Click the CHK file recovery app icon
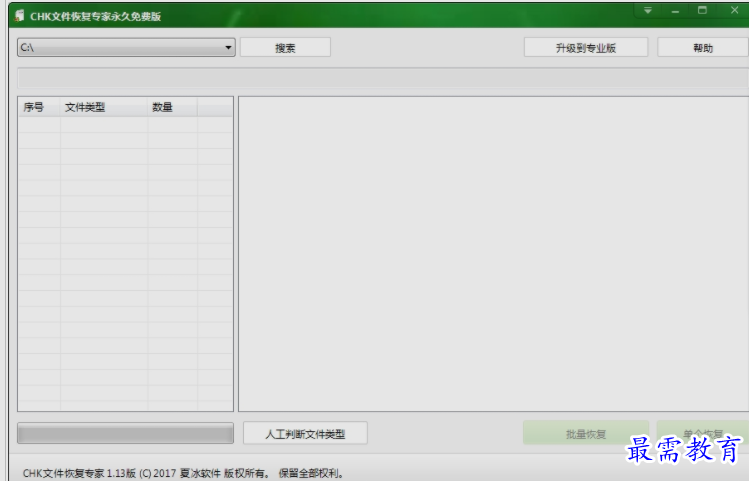 pyautogui.click(x=20, y=16)
